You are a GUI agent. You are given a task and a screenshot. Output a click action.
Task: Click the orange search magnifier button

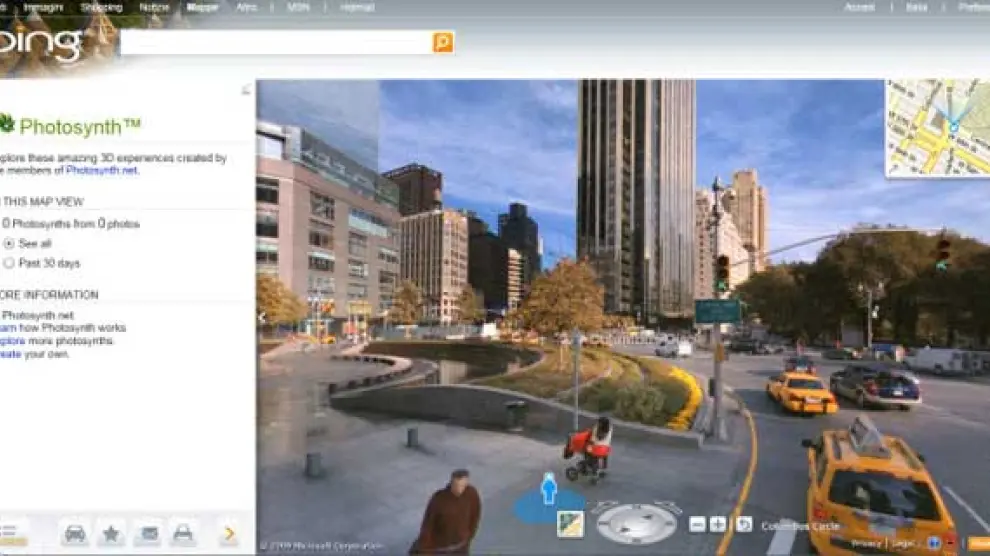click(443, 42)
